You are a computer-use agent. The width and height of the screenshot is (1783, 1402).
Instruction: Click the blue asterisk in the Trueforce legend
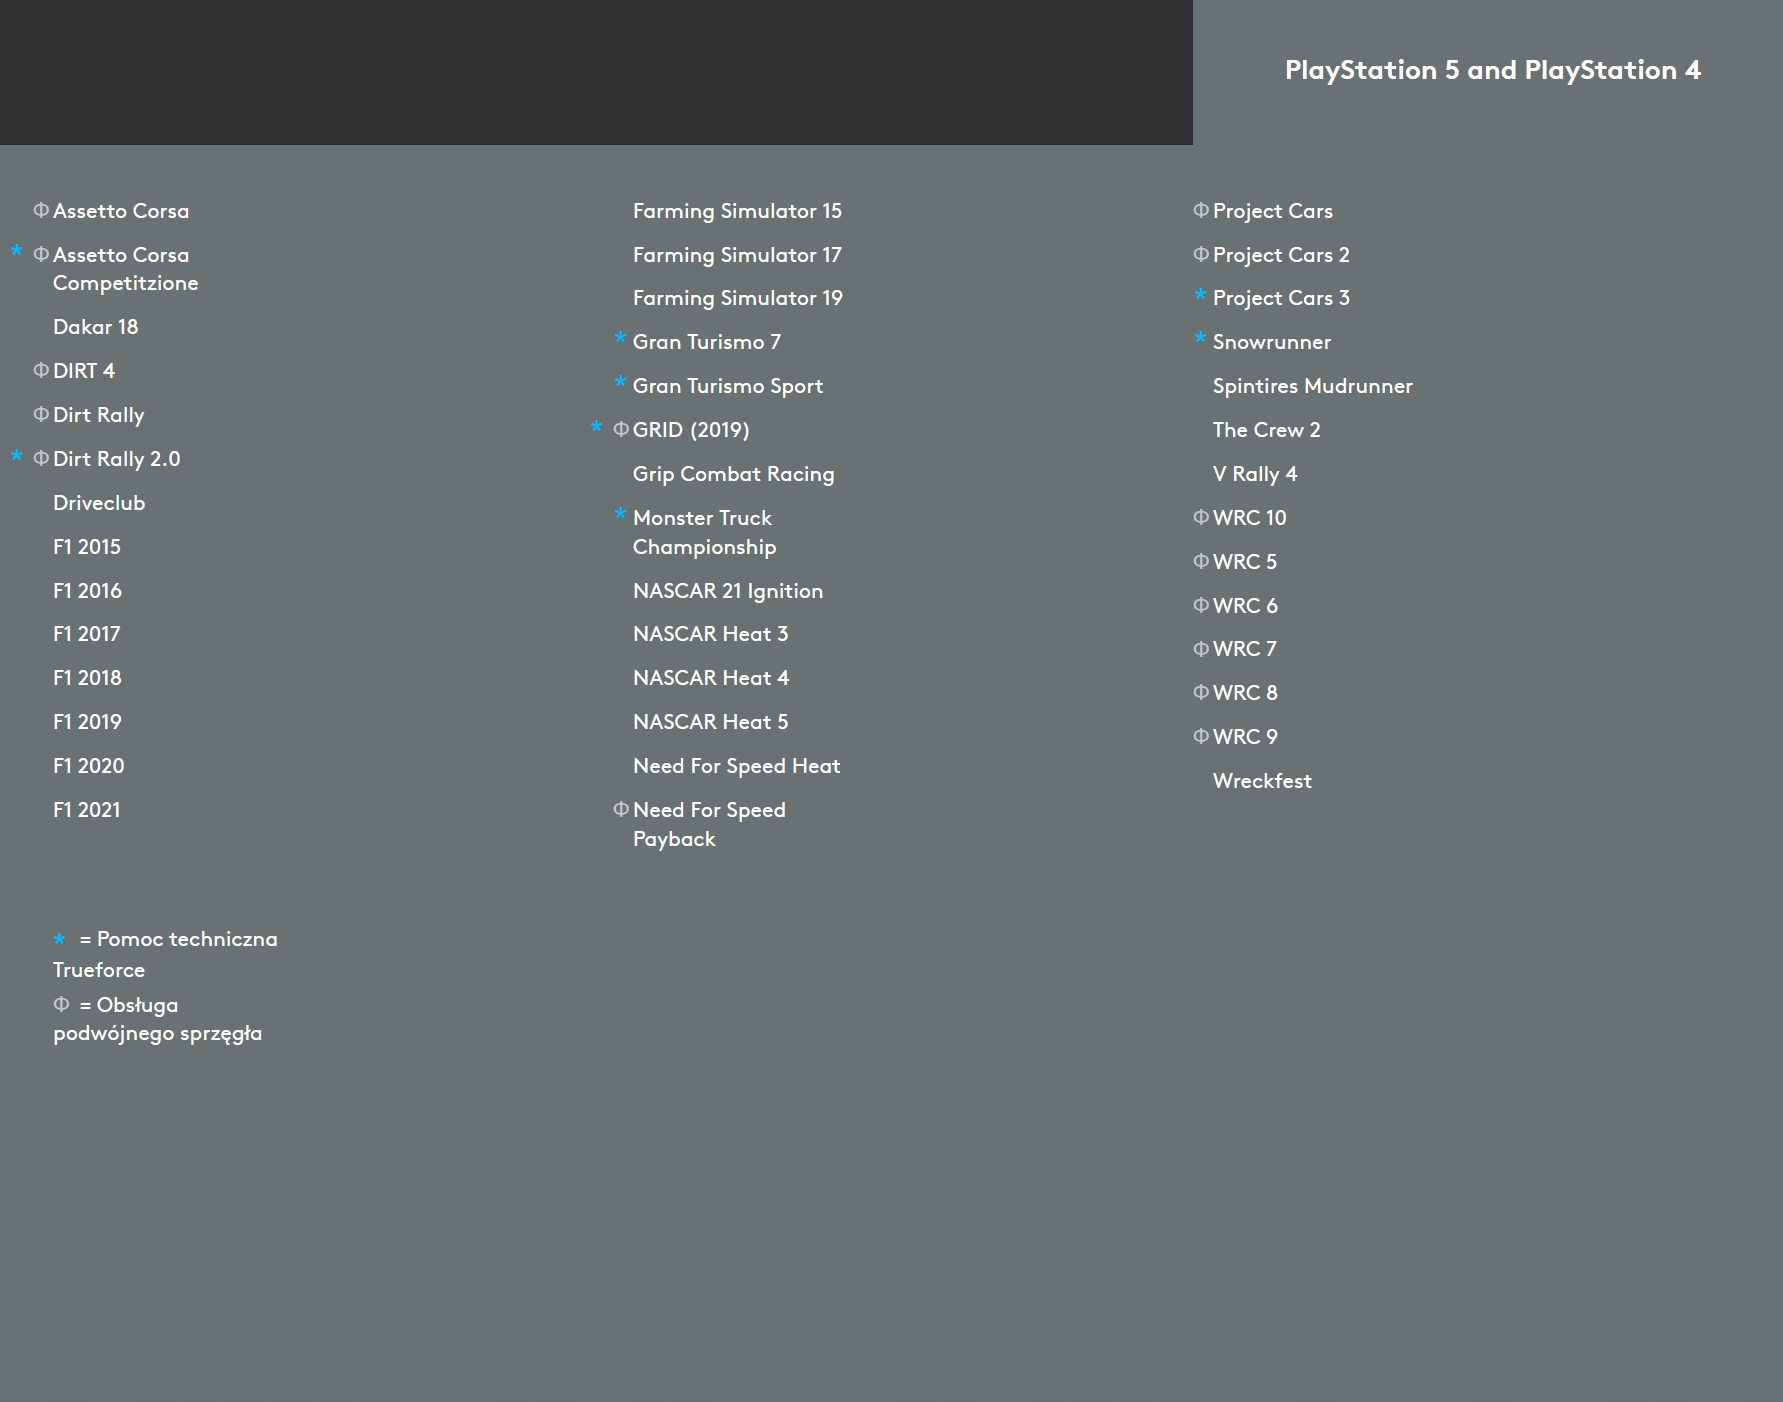pos(60,939)
